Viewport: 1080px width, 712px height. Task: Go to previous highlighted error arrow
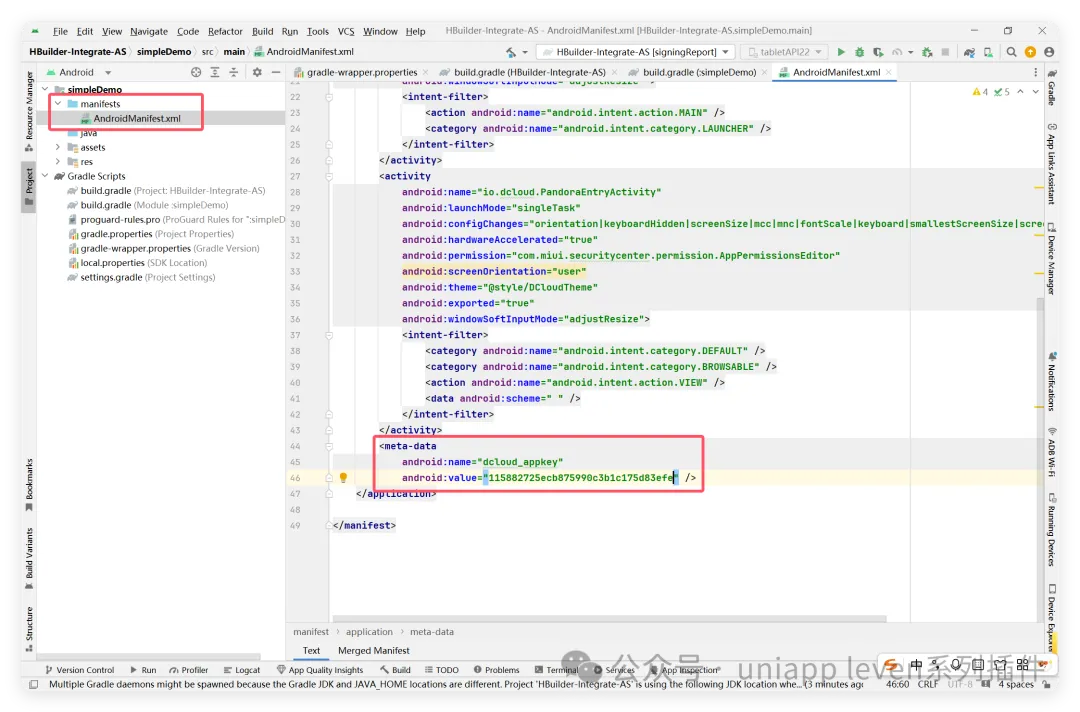tap(1020, 91)
